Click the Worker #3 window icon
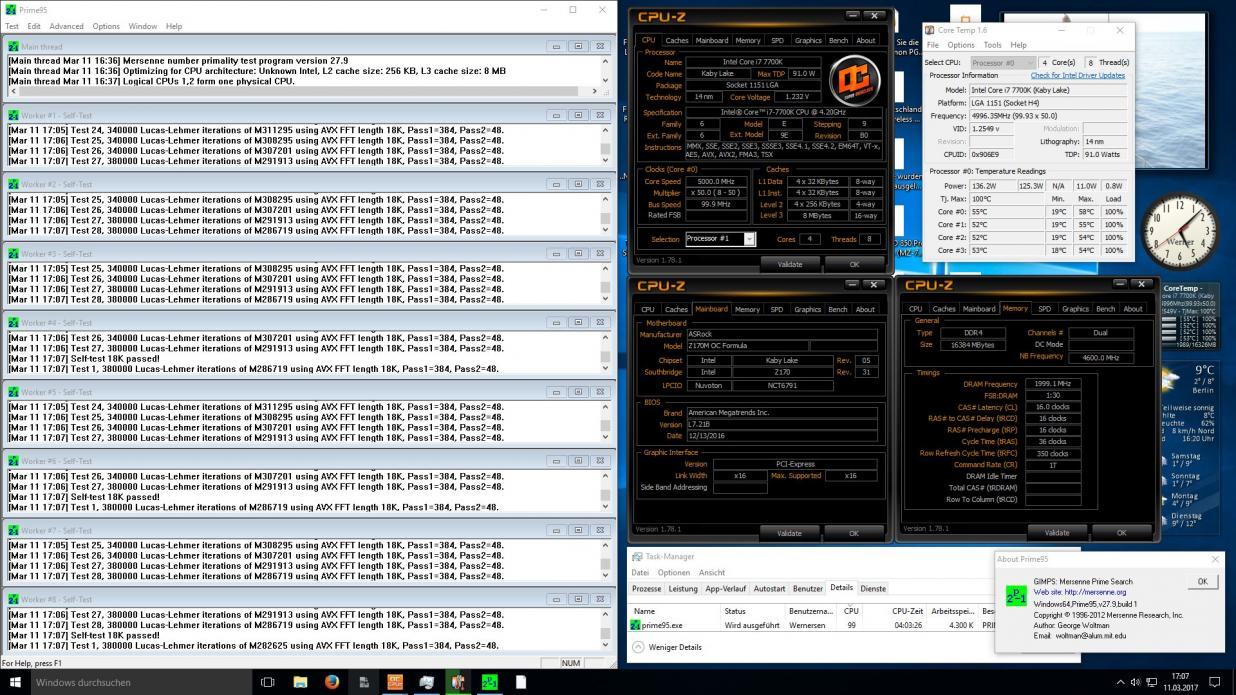 tap(13, 254)
